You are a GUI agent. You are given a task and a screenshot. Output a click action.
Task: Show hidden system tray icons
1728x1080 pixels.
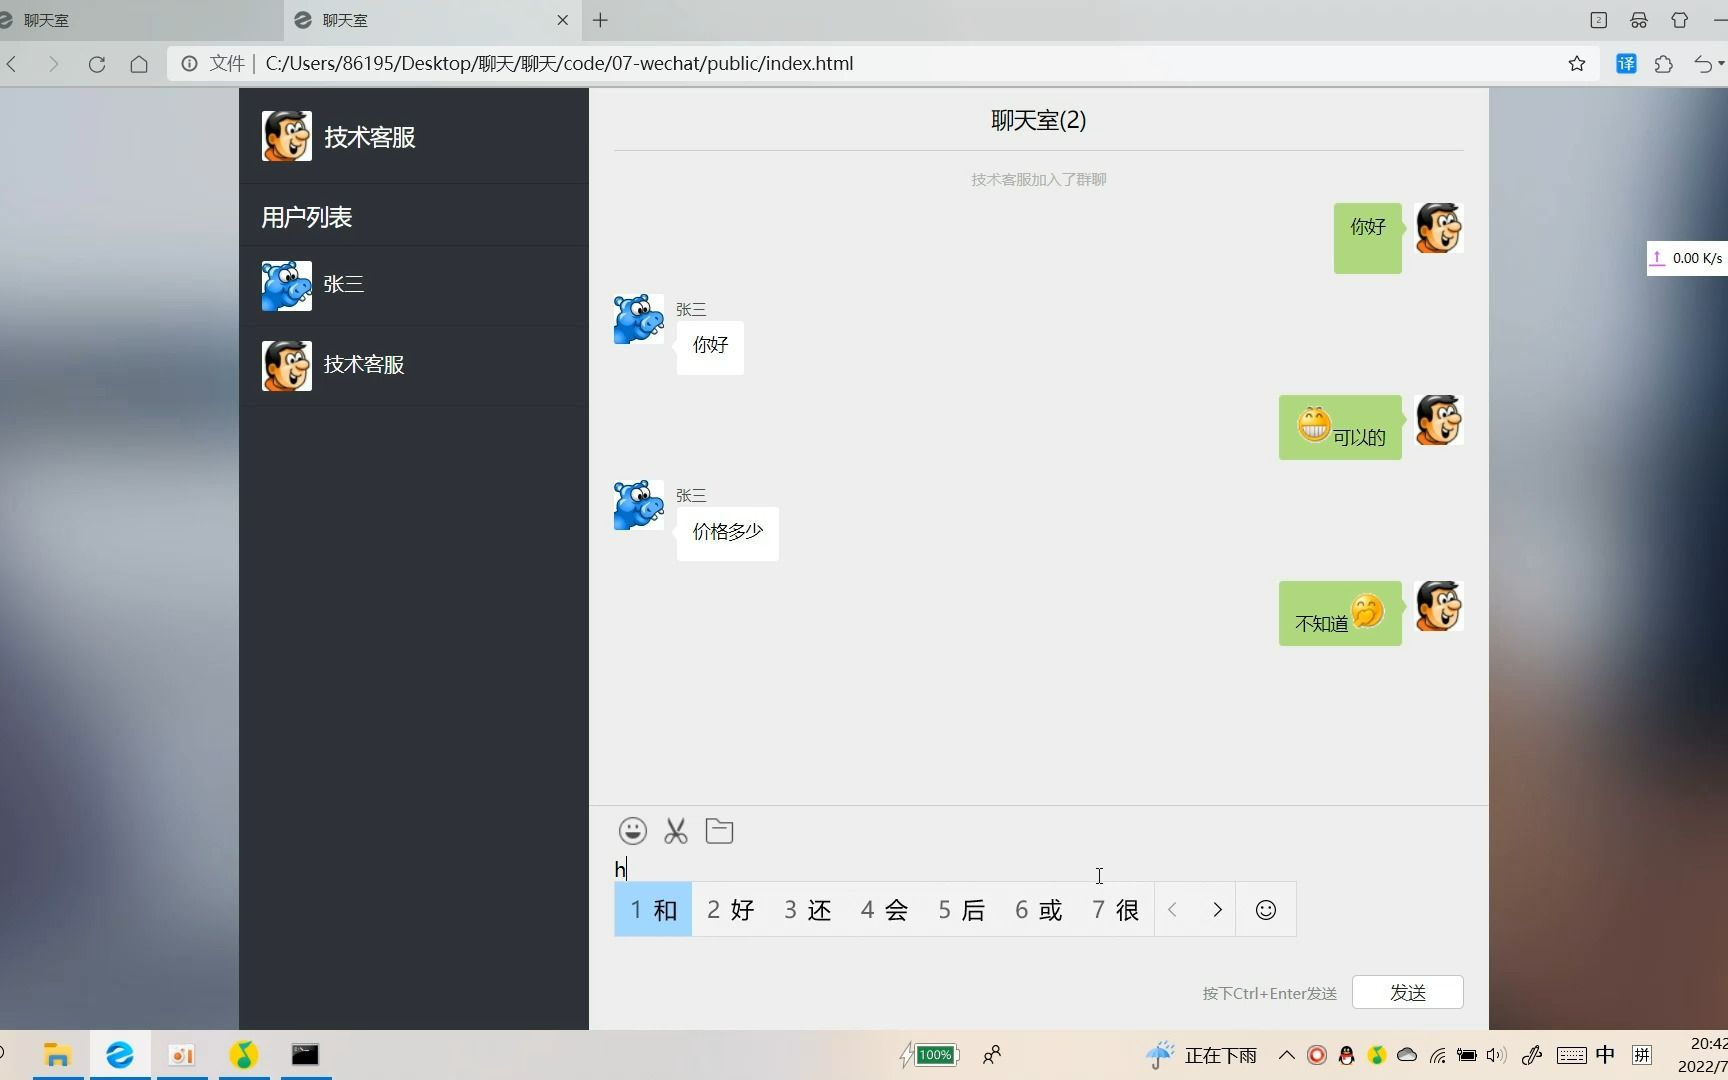coord(1287,1055)
